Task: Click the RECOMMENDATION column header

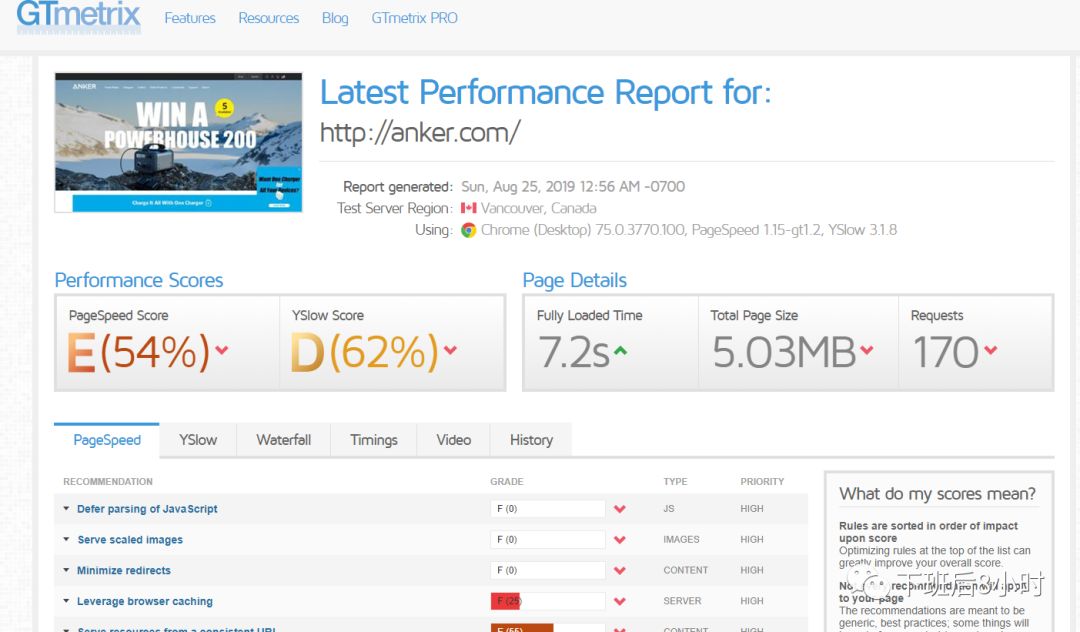Action: pyautogui.click(x=108, y=481)
